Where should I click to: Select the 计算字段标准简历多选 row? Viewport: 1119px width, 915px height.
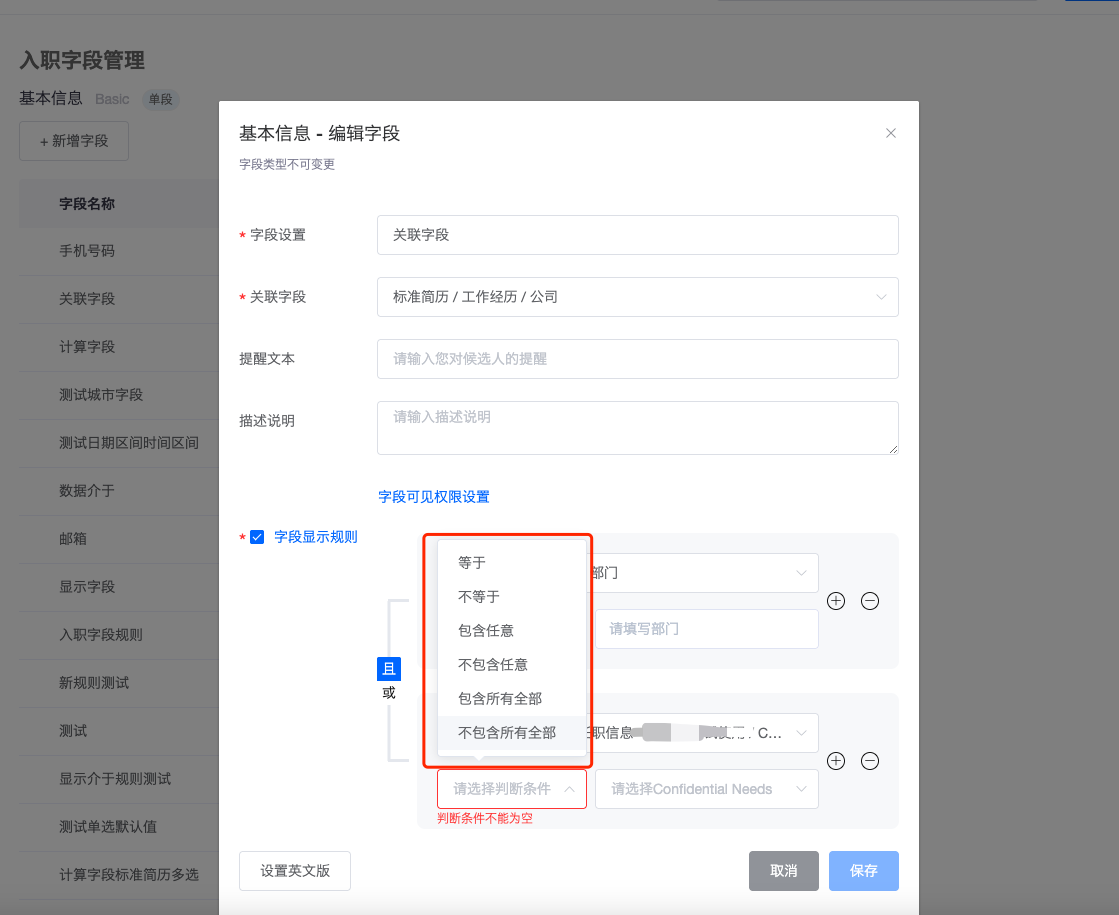click(118, 874)
